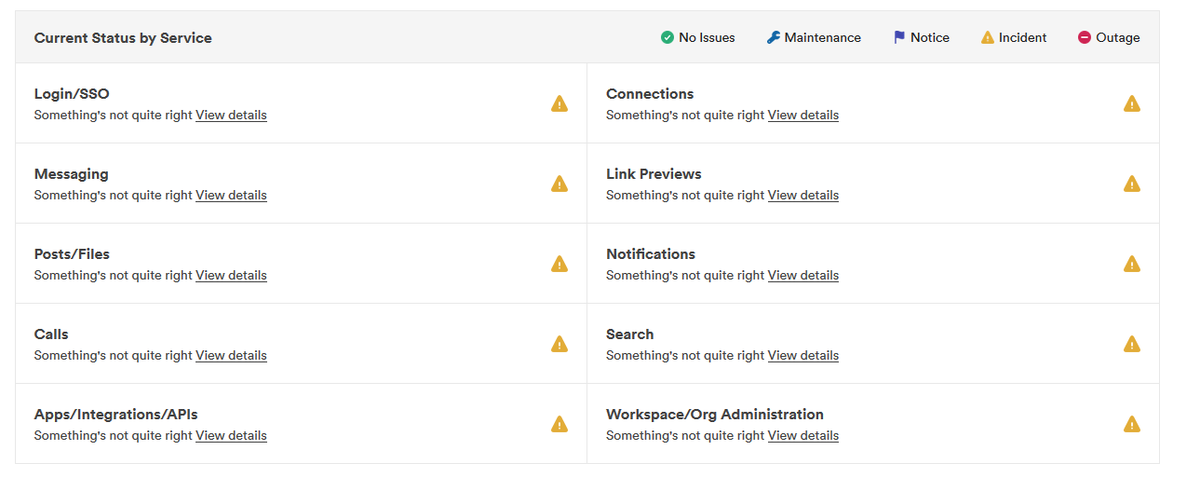This screenshot has width=1200, height=491.
Task: Click the green No Issues legend icon
Action: [667, 38]
